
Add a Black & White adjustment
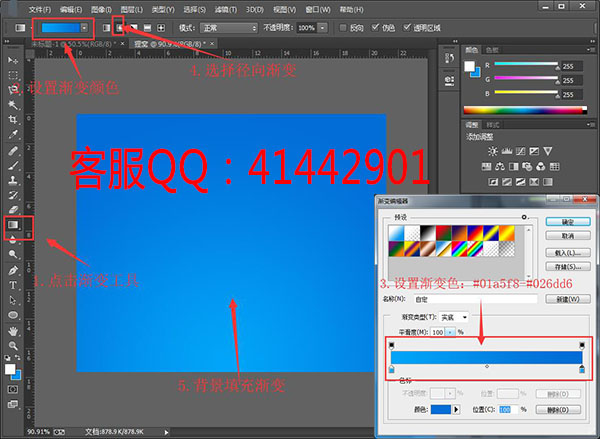[x=514, y=166]
